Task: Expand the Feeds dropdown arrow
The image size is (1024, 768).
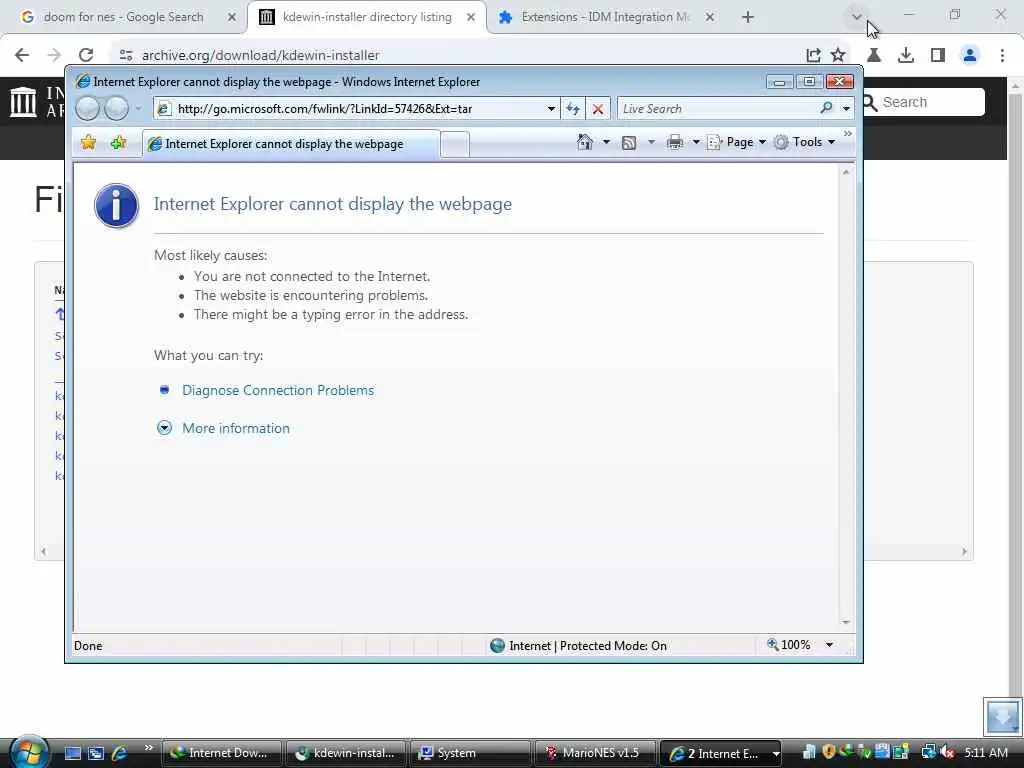Action: tap(650, 142)
